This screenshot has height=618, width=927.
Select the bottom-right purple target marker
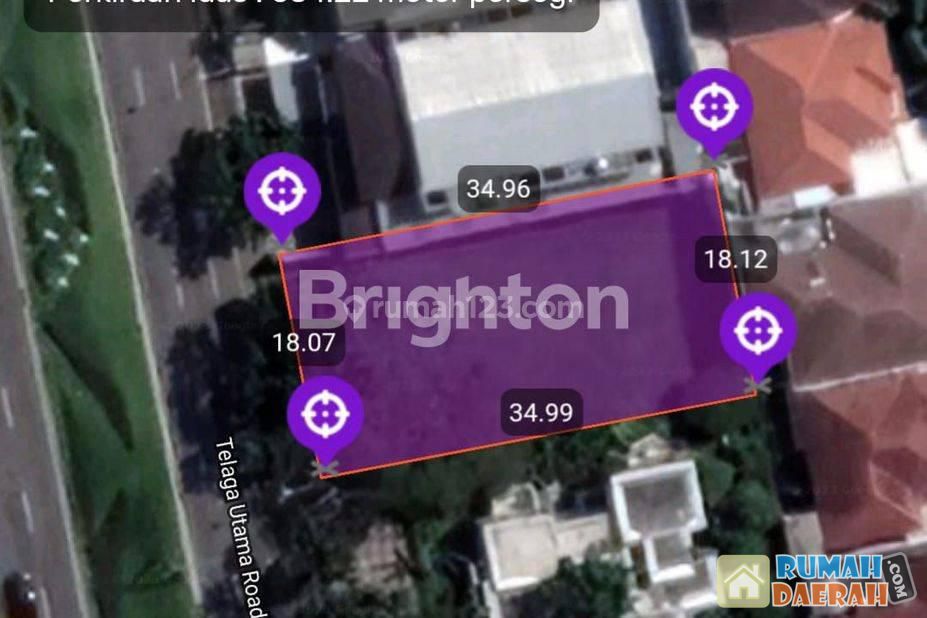tap(758, 332)
